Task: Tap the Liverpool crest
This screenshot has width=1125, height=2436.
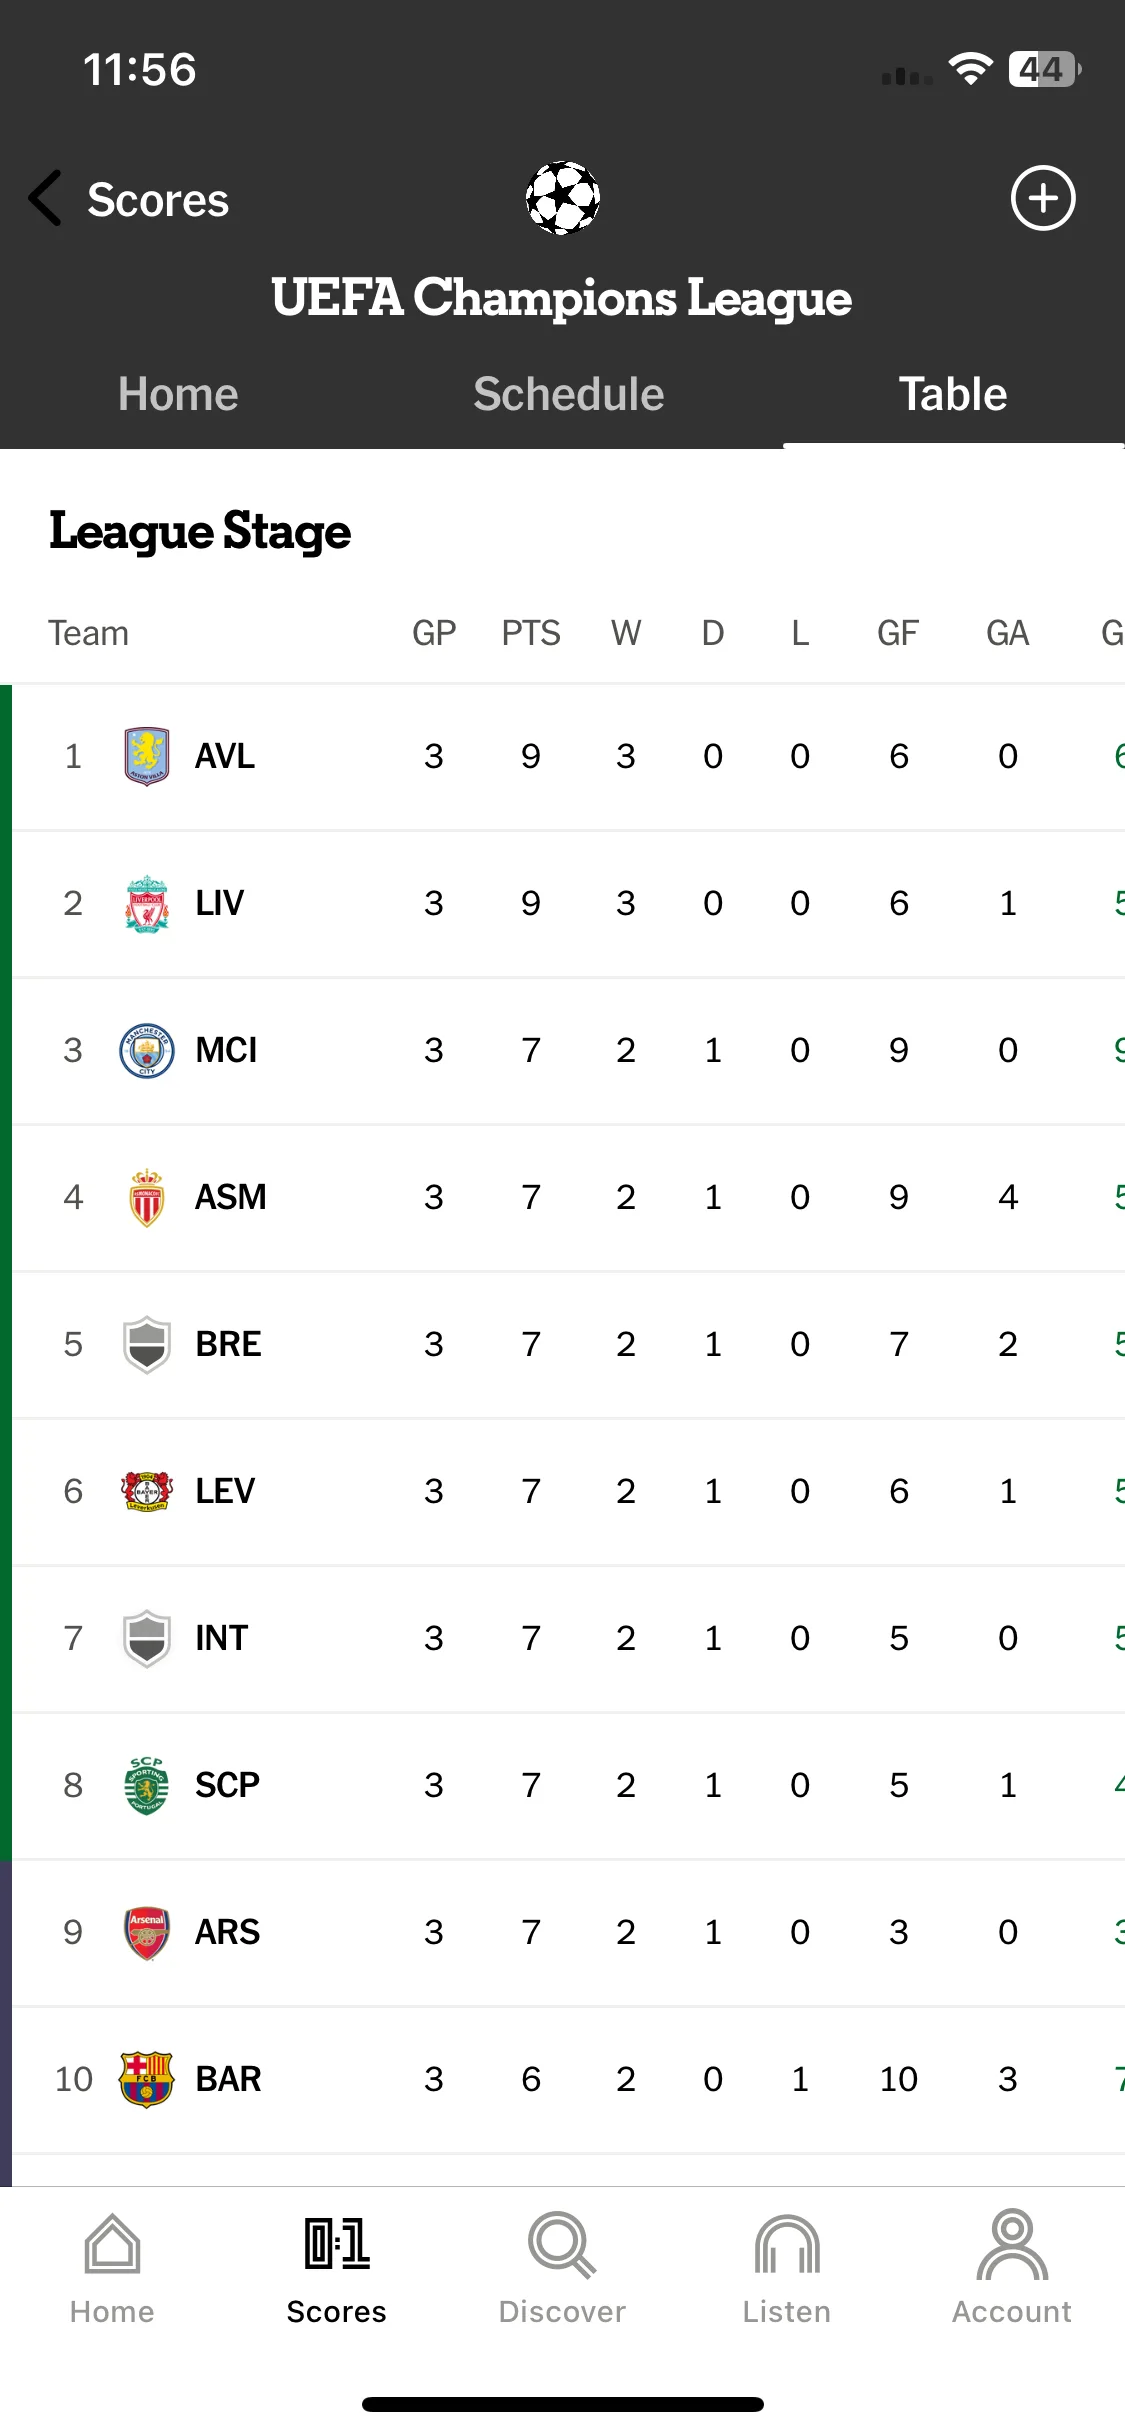Action: [x=147, y=903]
